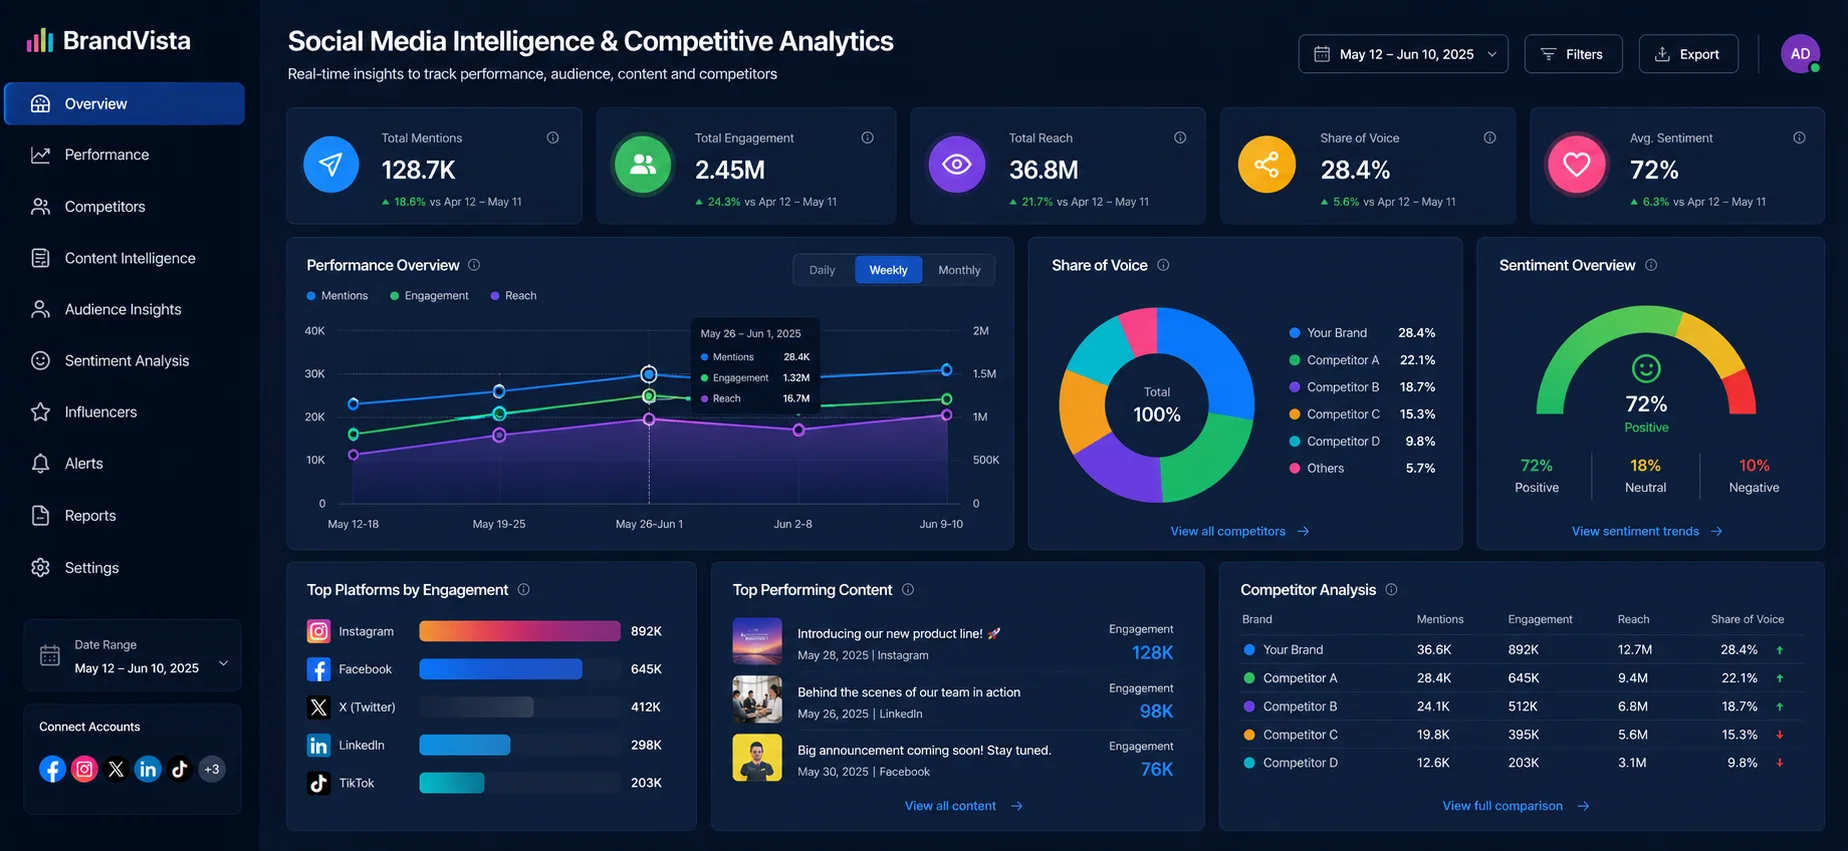
Task: Click the Total Reach eye icon
Action: [957, 164]
